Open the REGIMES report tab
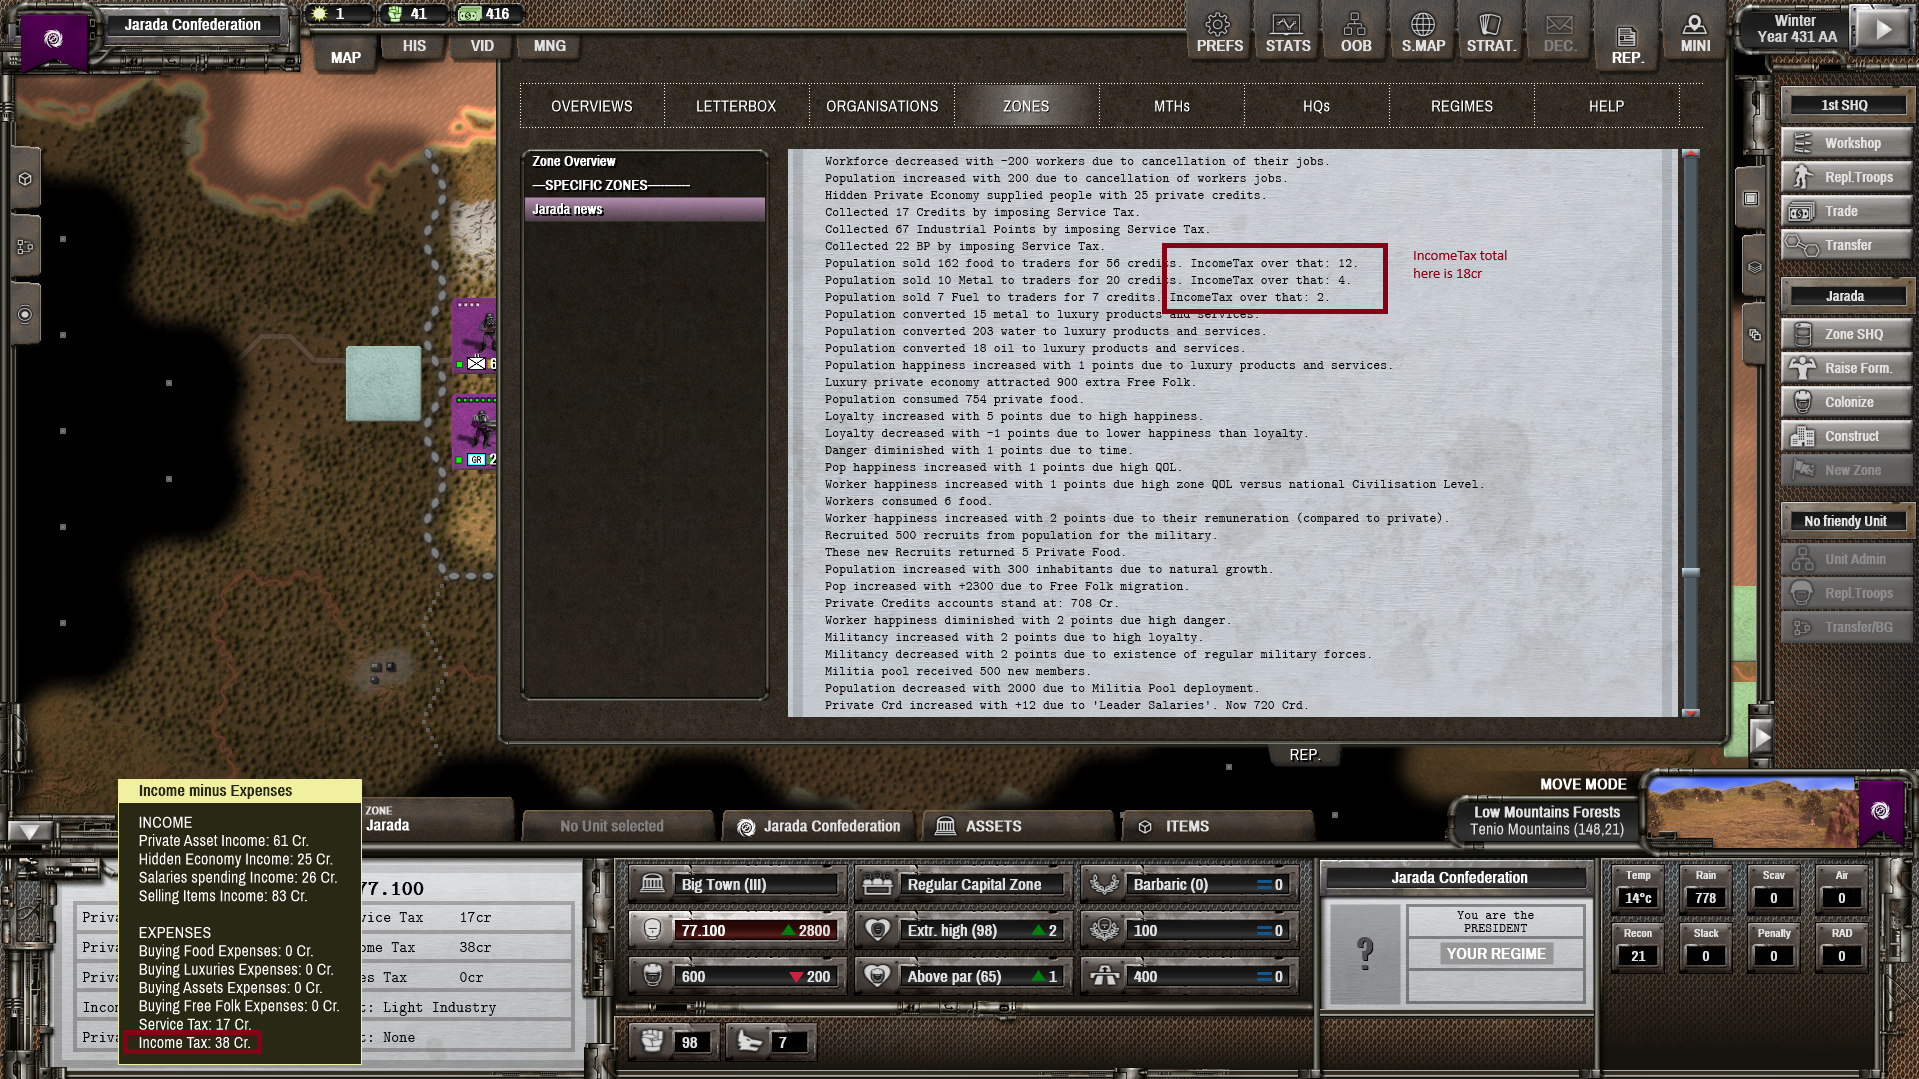 click(1462, 106)
